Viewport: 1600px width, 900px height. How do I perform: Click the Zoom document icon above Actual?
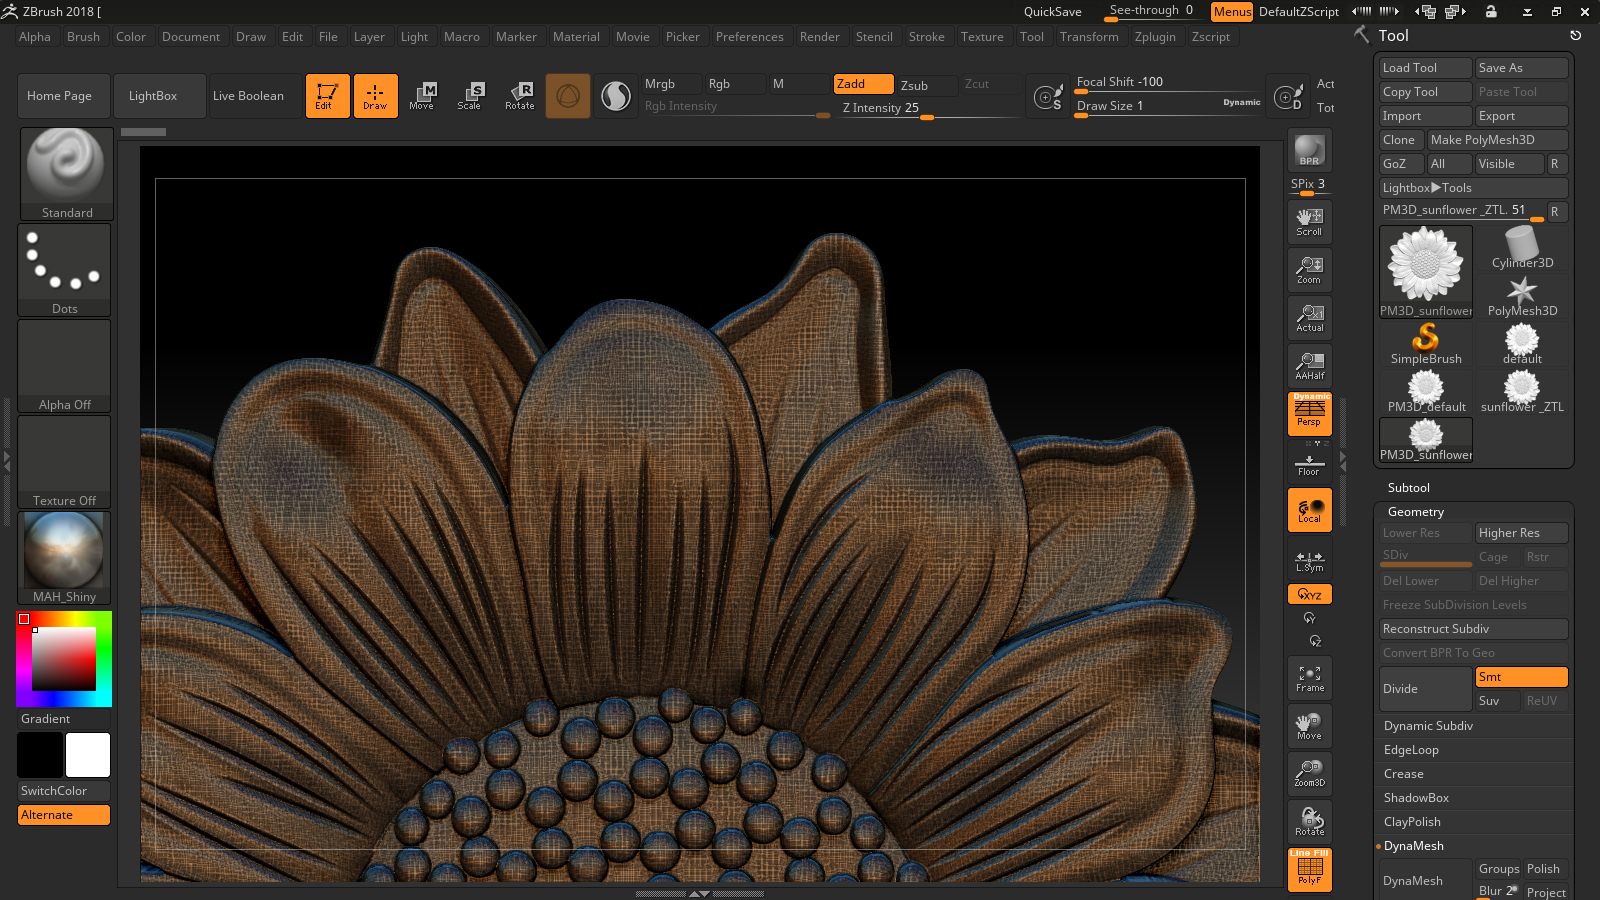coord(1309,270)
